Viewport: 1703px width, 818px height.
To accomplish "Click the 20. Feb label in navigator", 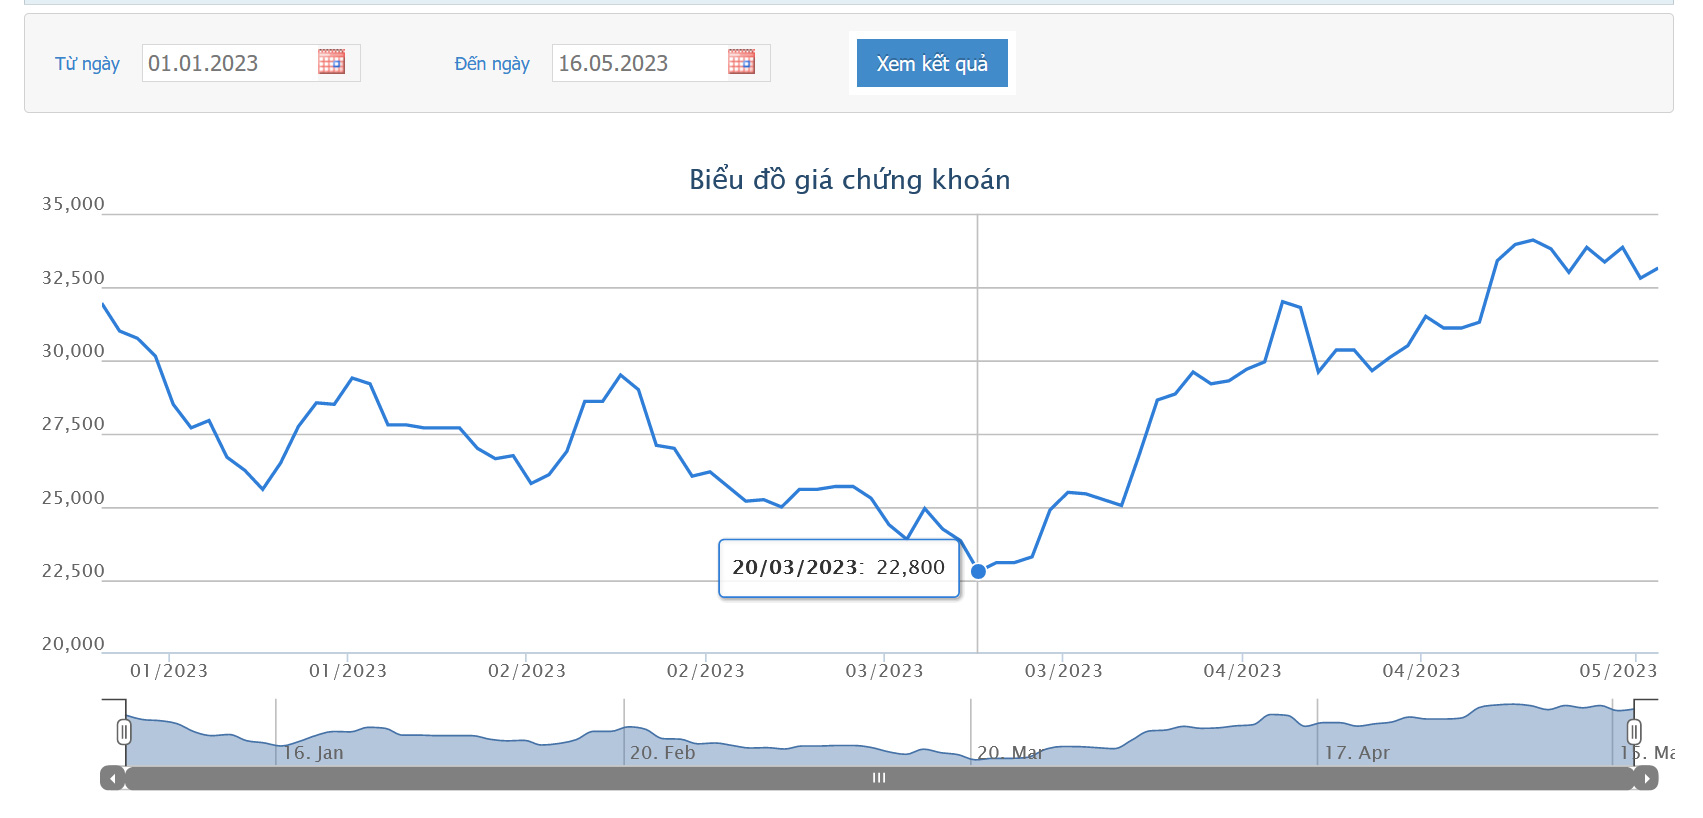I will tap(662, 752).
